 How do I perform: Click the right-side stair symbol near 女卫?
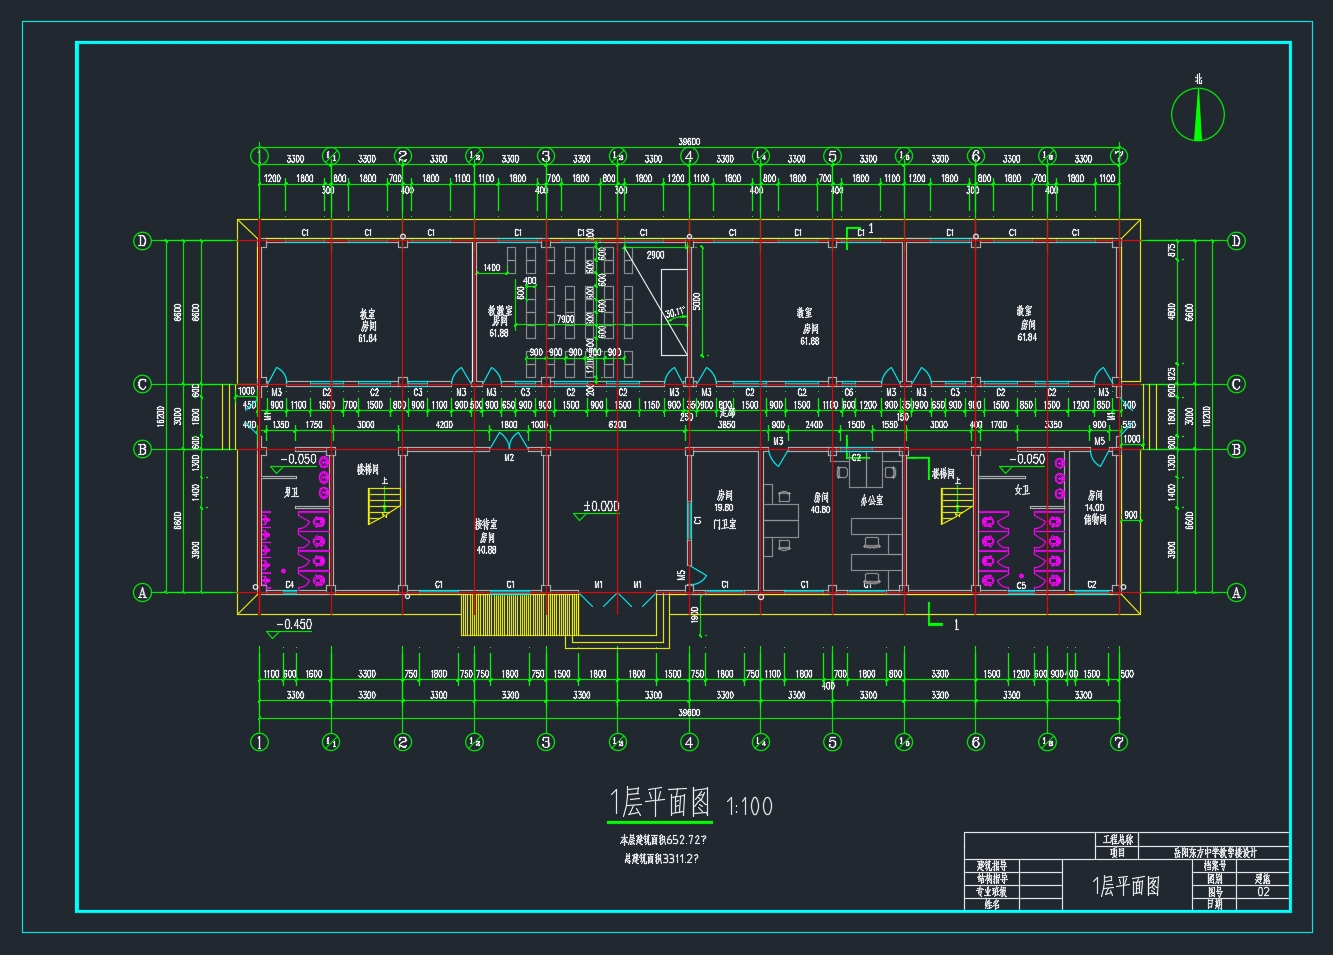coord(957,505)
